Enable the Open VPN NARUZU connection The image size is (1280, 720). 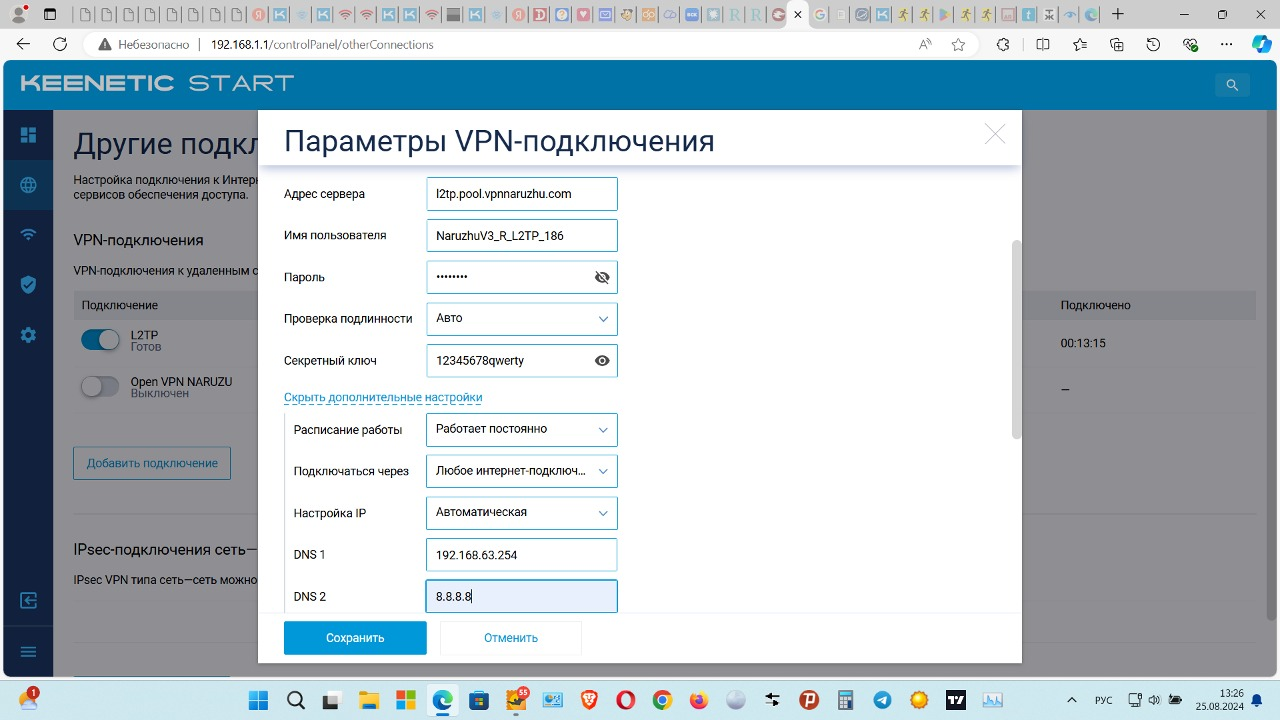(100, 388)
